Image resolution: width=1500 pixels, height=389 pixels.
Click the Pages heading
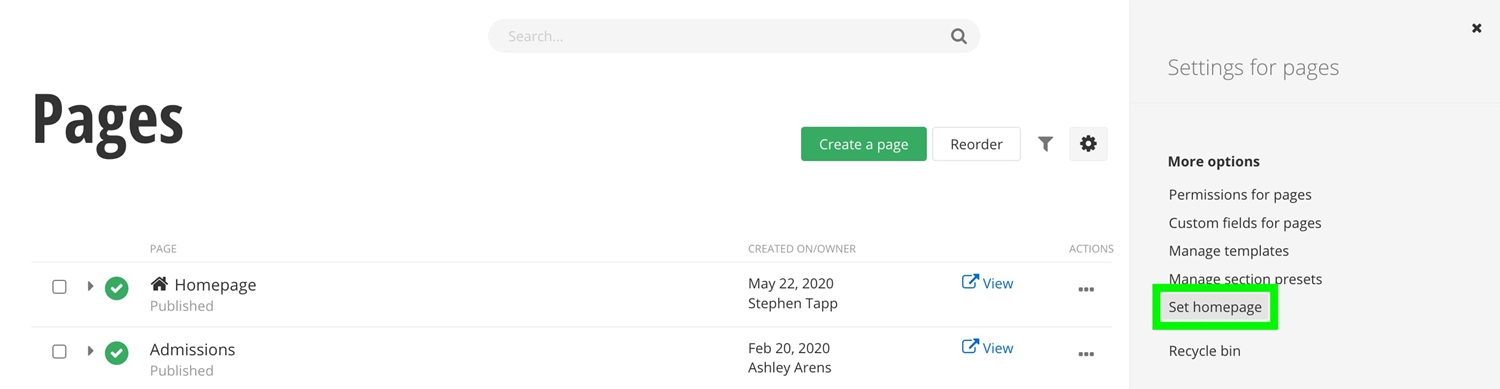pyautogui.click(x=108, y=120)
